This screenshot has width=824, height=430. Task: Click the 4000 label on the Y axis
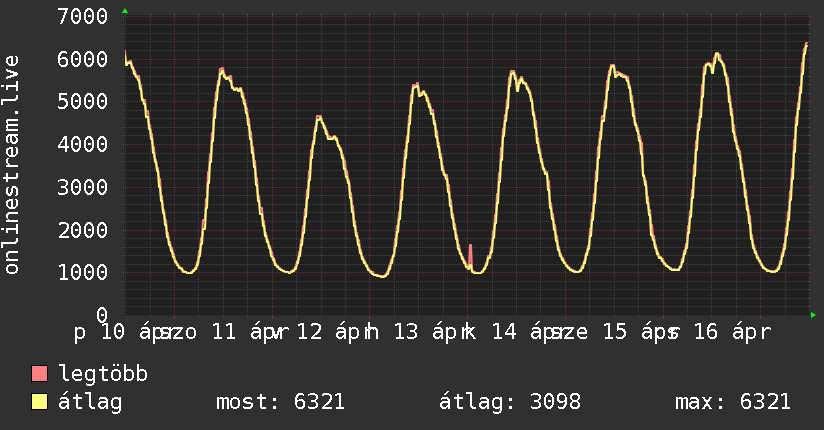tap(83, 145)
